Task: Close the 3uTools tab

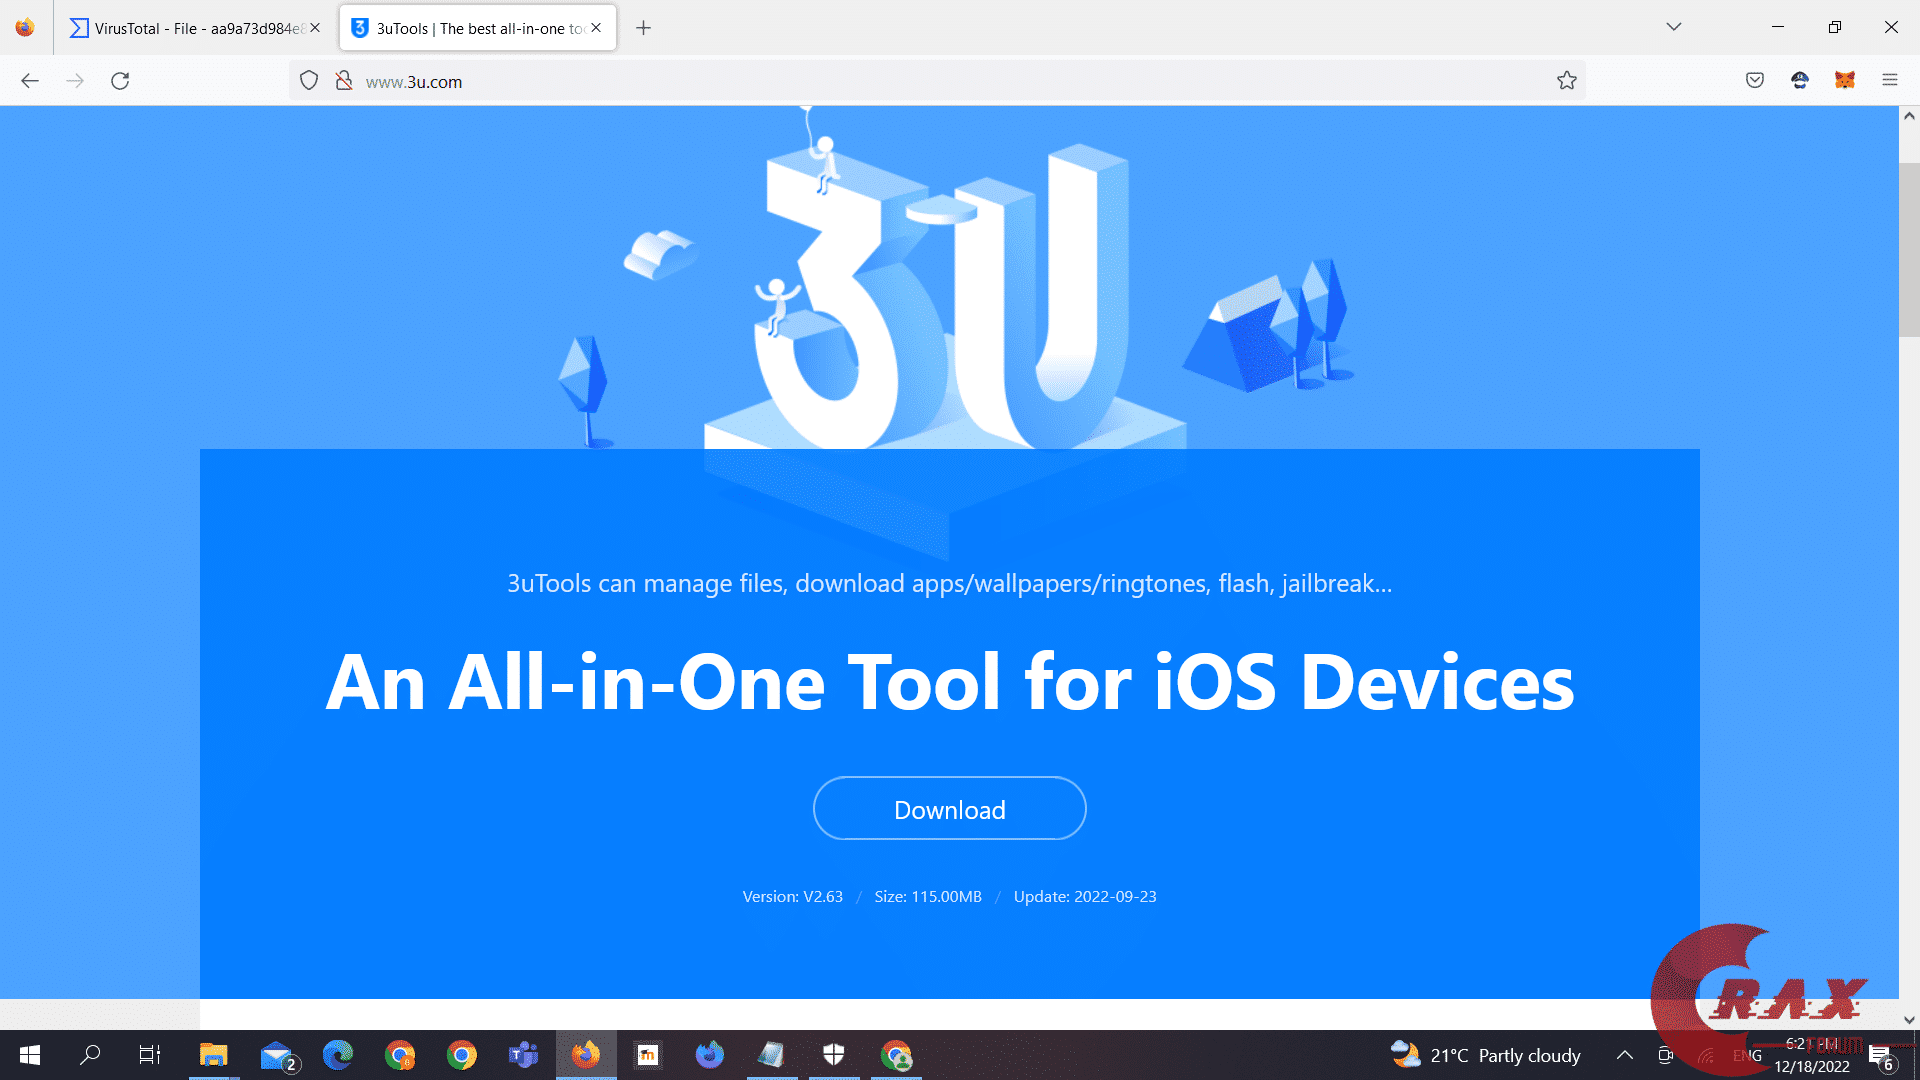Action: click(596, 28)
